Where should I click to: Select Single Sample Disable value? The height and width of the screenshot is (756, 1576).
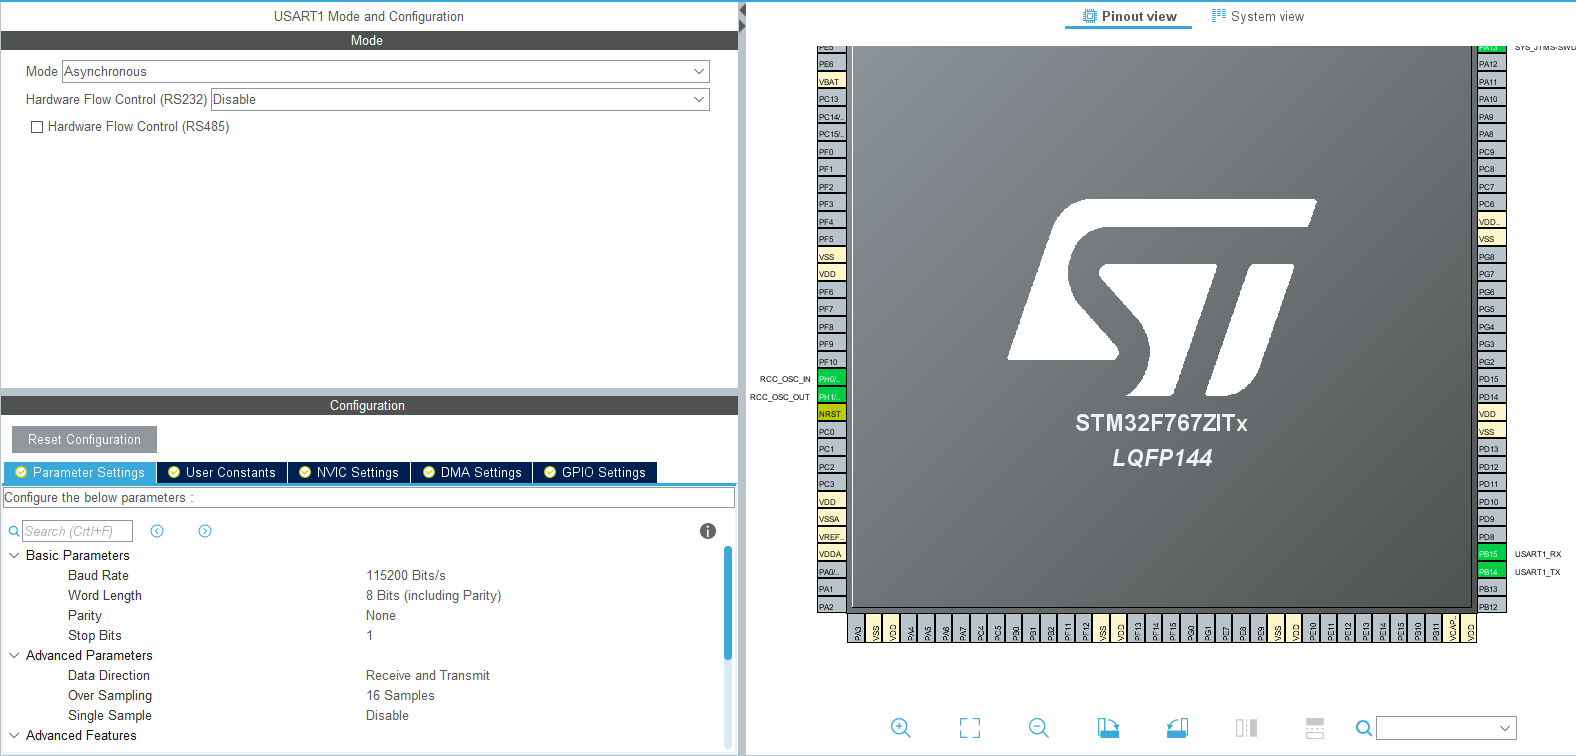[387, 715]
